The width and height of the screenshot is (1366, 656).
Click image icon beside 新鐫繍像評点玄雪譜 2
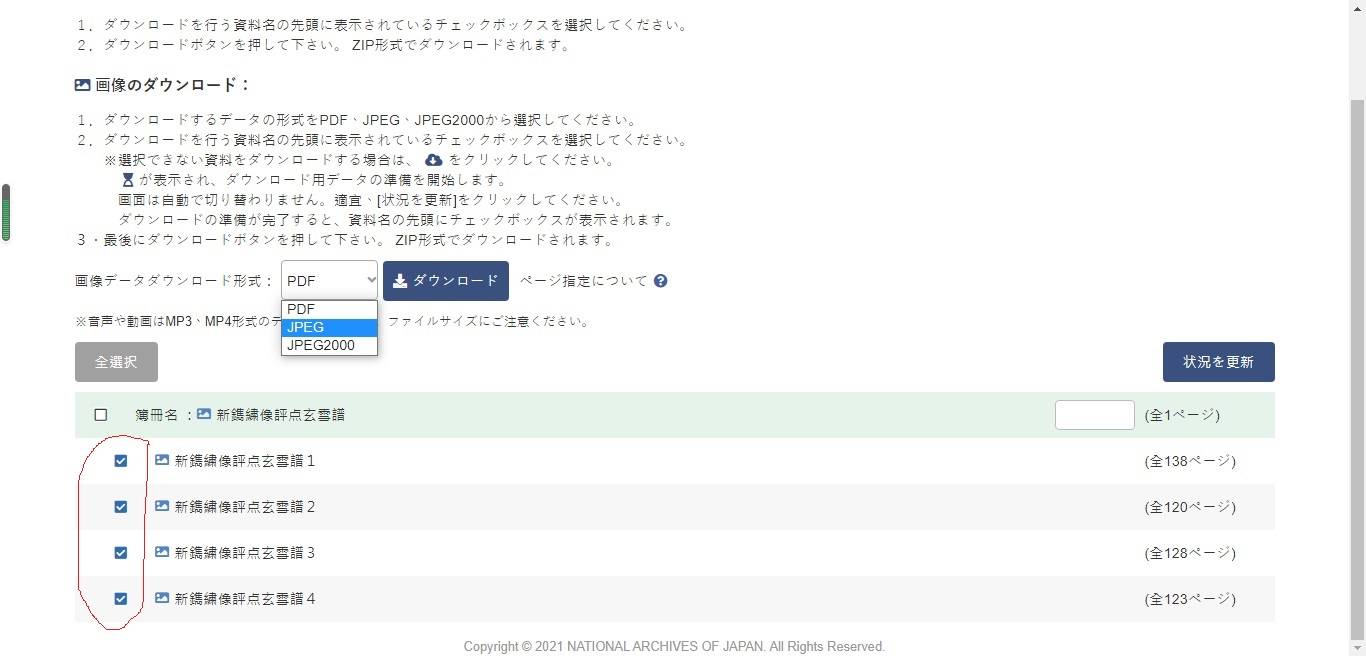coord(162,507)
